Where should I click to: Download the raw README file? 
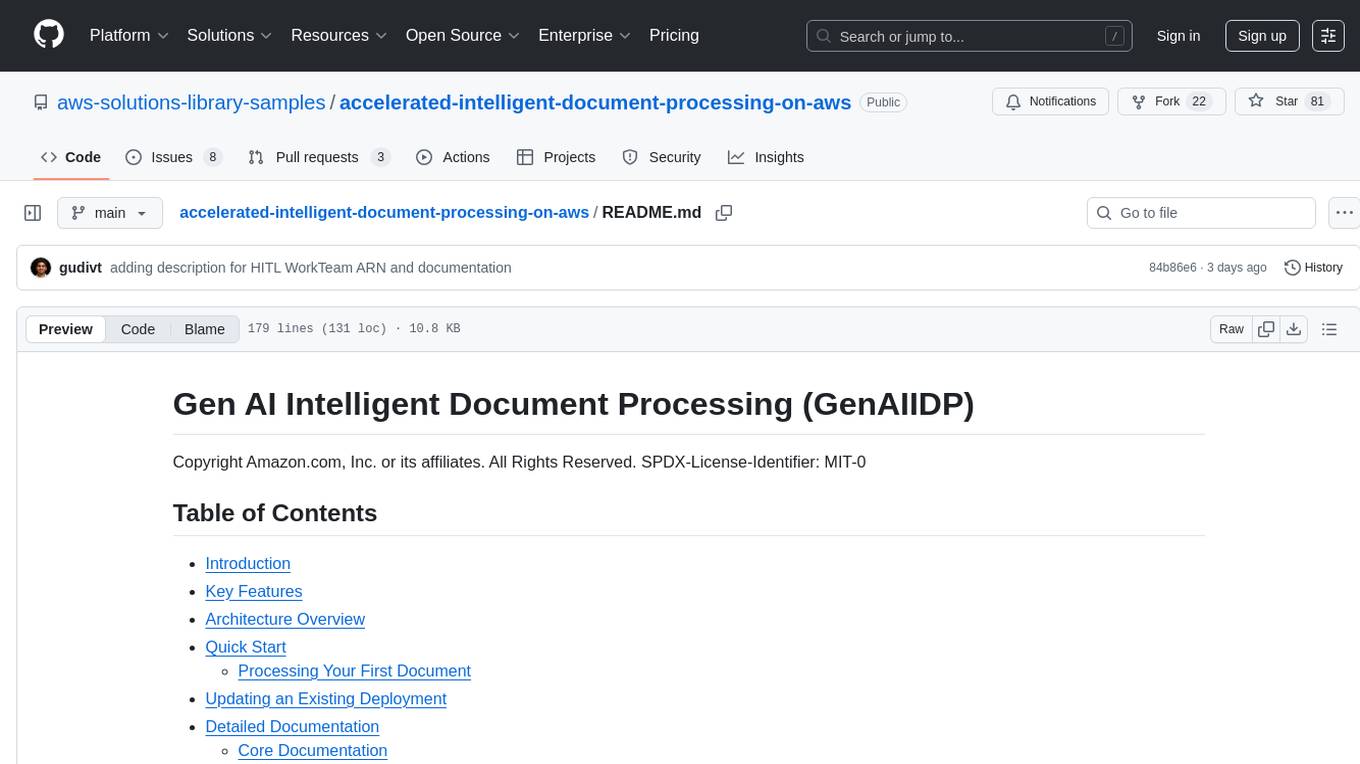pyautogui.click(x=1293, y=329)
